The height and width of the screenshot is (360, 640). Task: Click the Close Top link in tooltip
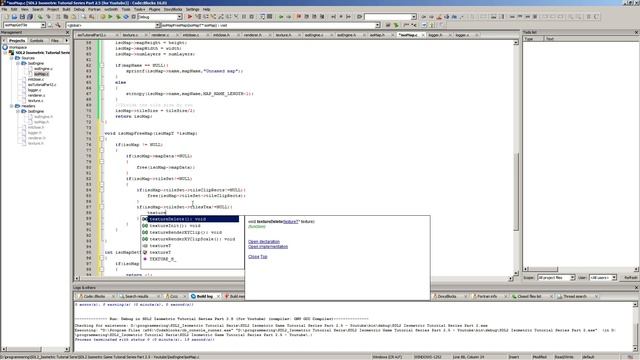pyautogui.click(x=258, y=256)
